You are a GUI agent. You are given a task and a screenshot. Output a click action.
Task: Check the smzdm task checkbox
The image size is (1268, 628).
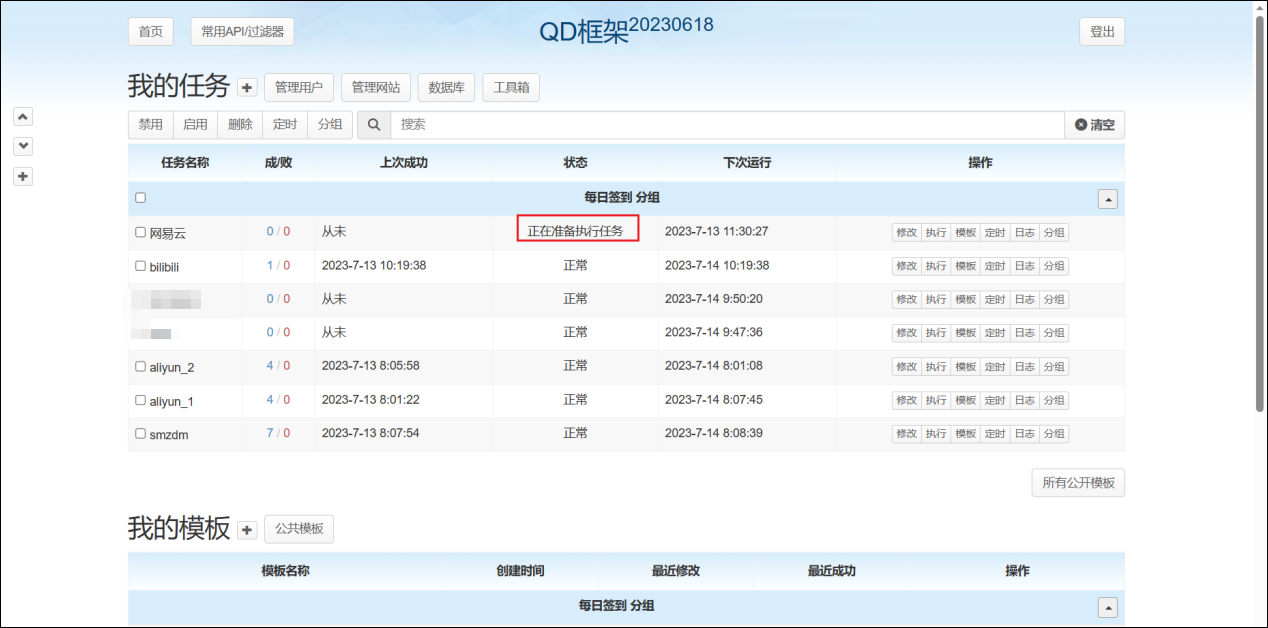[x=141, y=434]
